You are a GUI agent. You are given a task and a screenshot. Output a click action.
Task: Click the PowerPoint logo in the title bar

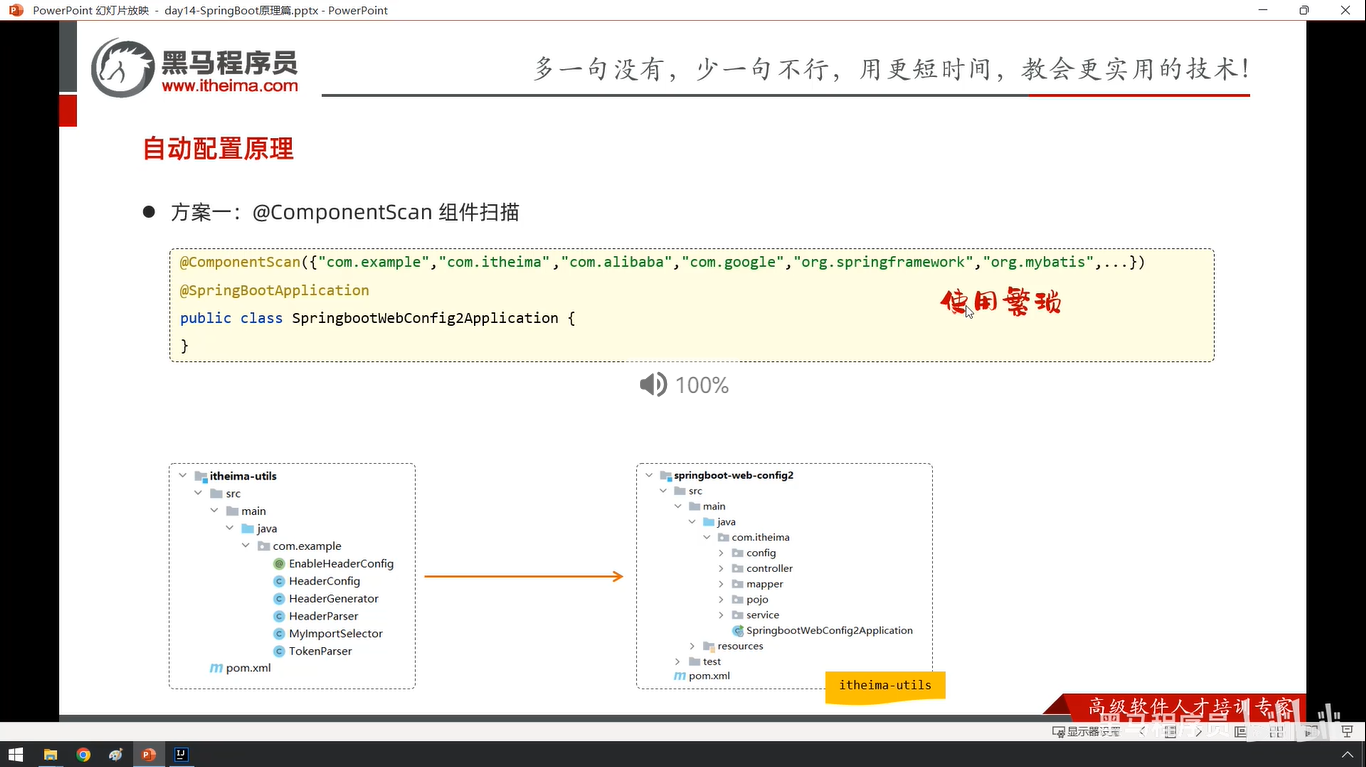point(16,10)
